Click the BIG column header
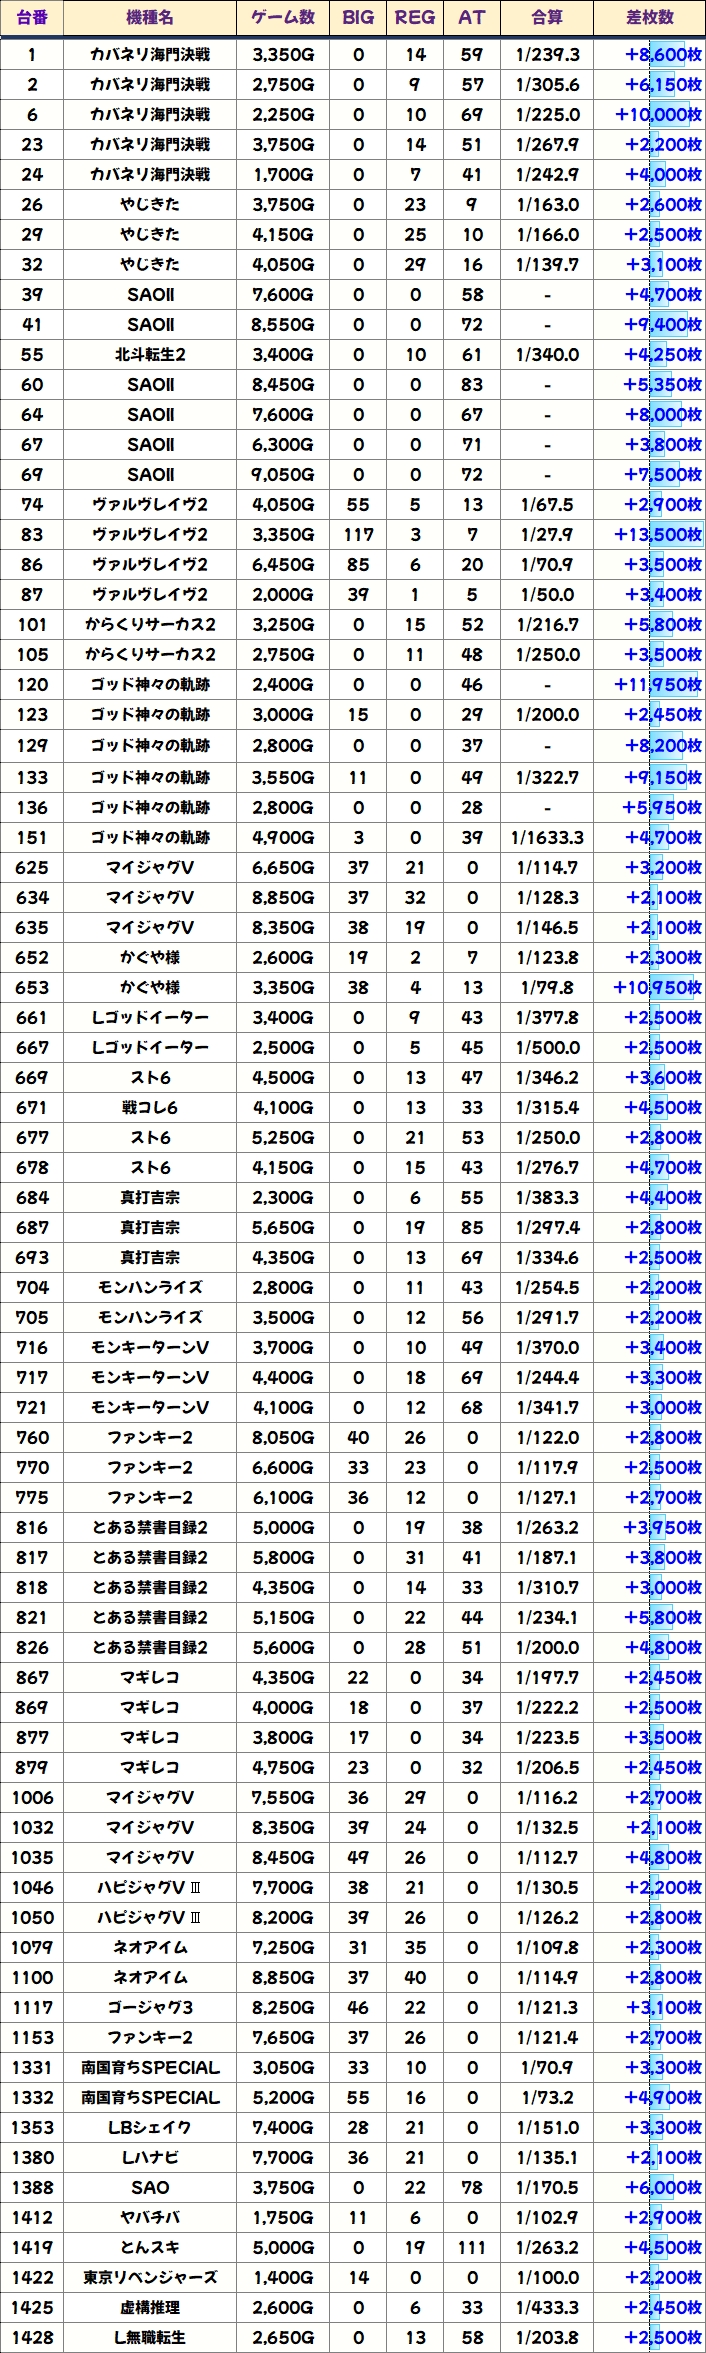706x2353 pixels. [x=358, y=17]
